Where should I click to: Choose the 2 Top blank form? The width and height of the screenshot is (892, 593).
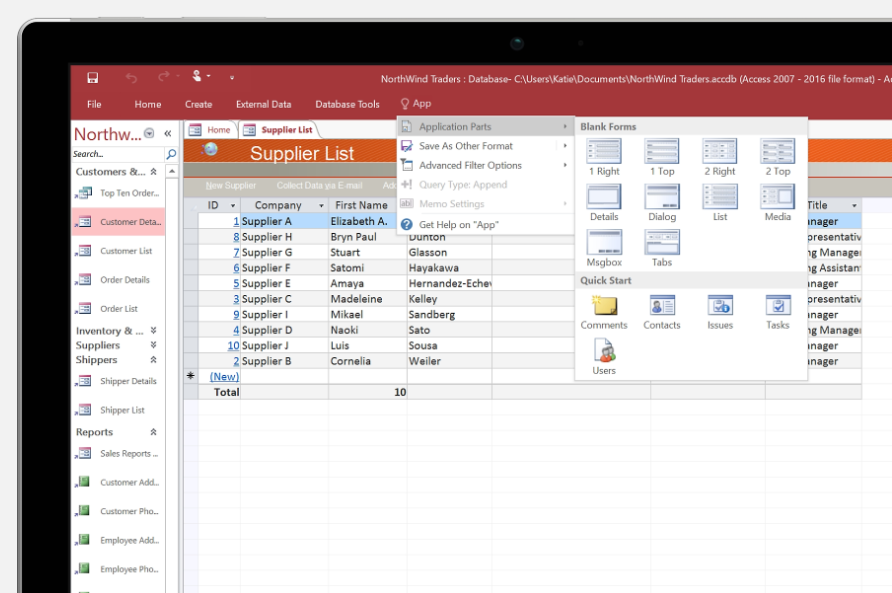pyautogui.click(x=778, y=158)
